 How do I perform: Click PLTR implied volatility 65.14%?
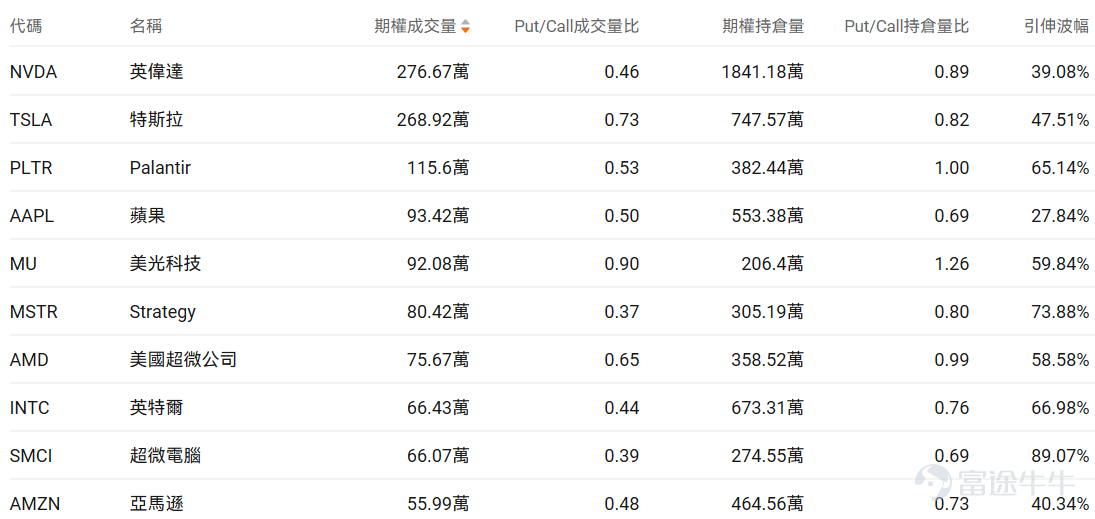pos(1060,168)
